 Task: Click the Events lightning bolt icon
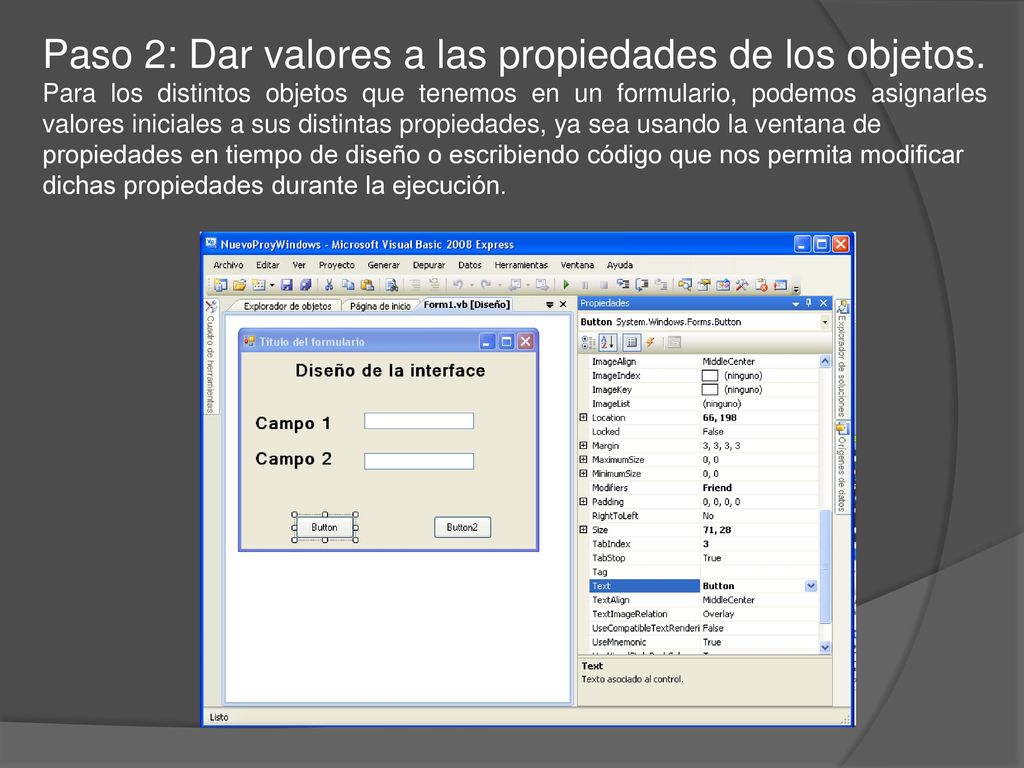point(650,342)
